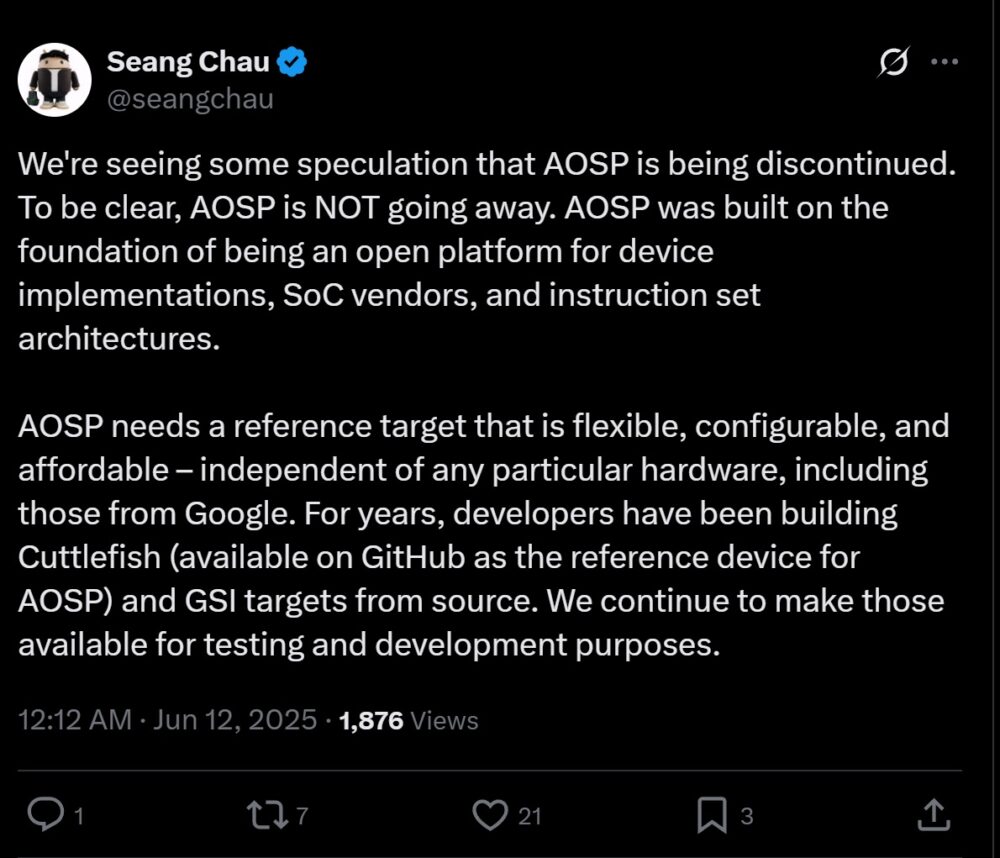This screenshot has width=1000, height=858.
Task: Reply to Seang Chau's post
Action: (x=48, y=815)
